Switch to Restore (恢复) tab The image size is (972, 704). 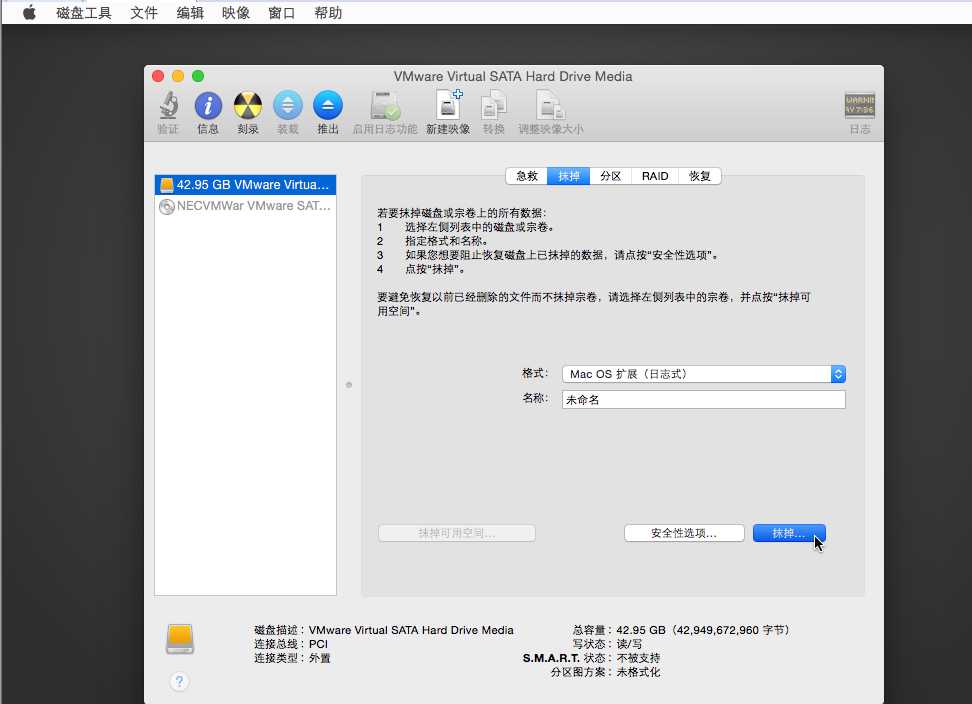[700, 176]
